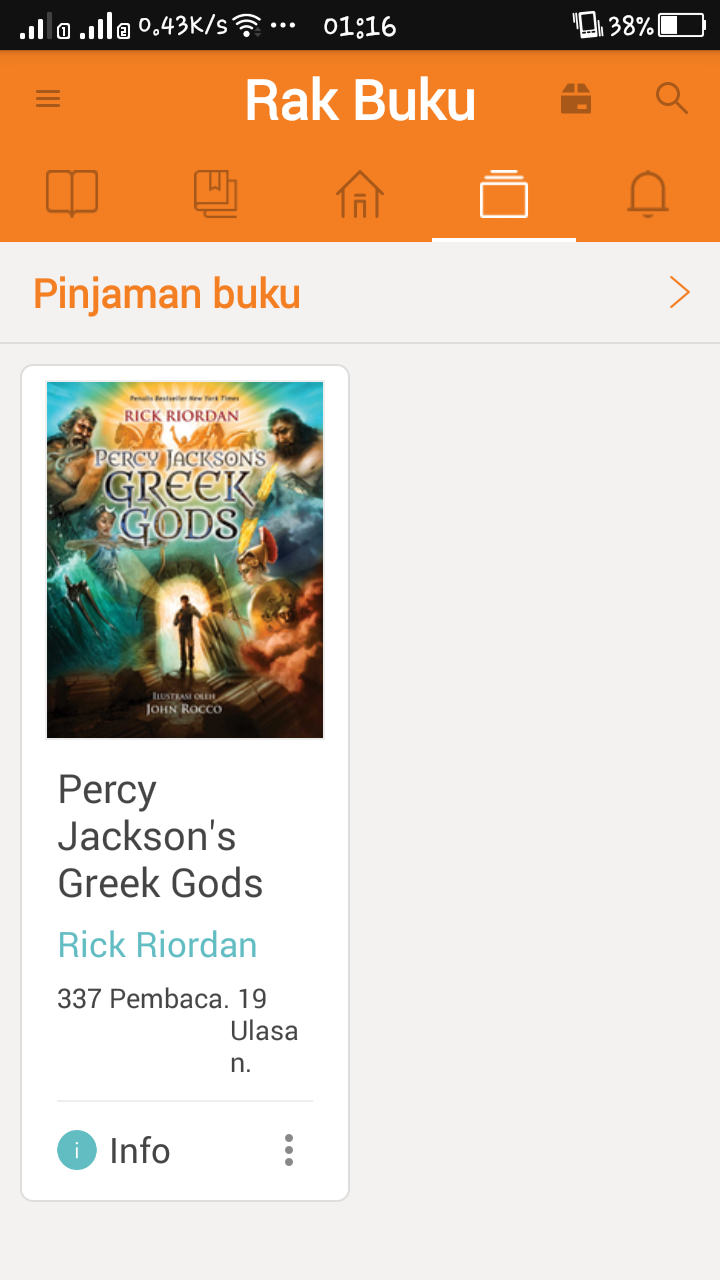Select the stacked books tab
This screenshot has height=1280, width=720.
coord(216,193)
